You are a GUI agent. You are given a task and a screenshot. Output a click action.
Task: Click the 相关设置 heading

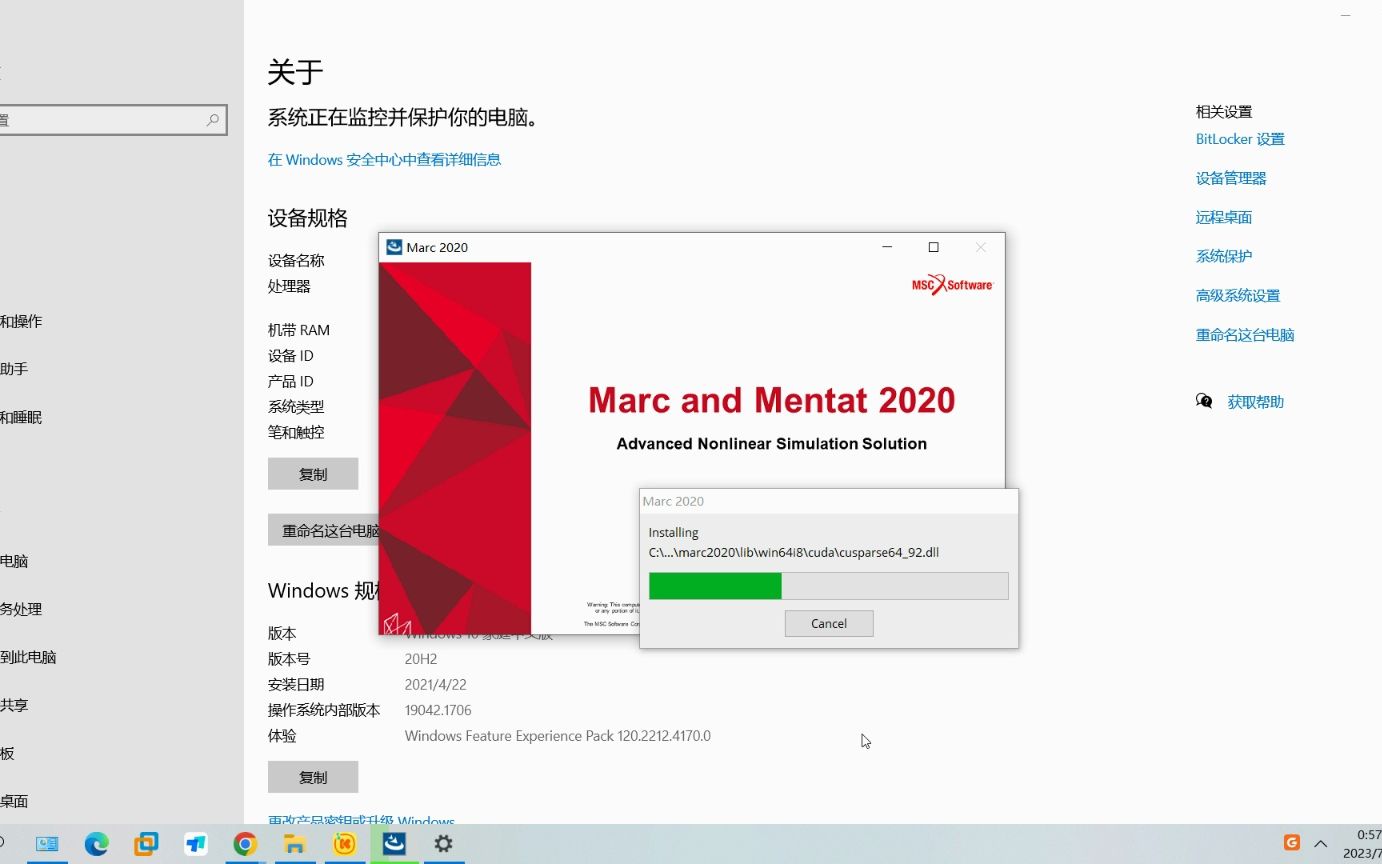coord(1224,112)
